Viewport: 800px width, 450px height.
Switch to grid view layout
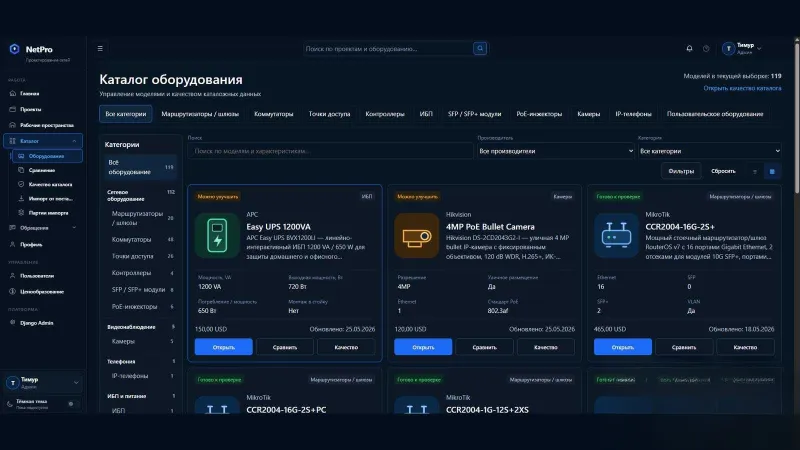point(772,171)
